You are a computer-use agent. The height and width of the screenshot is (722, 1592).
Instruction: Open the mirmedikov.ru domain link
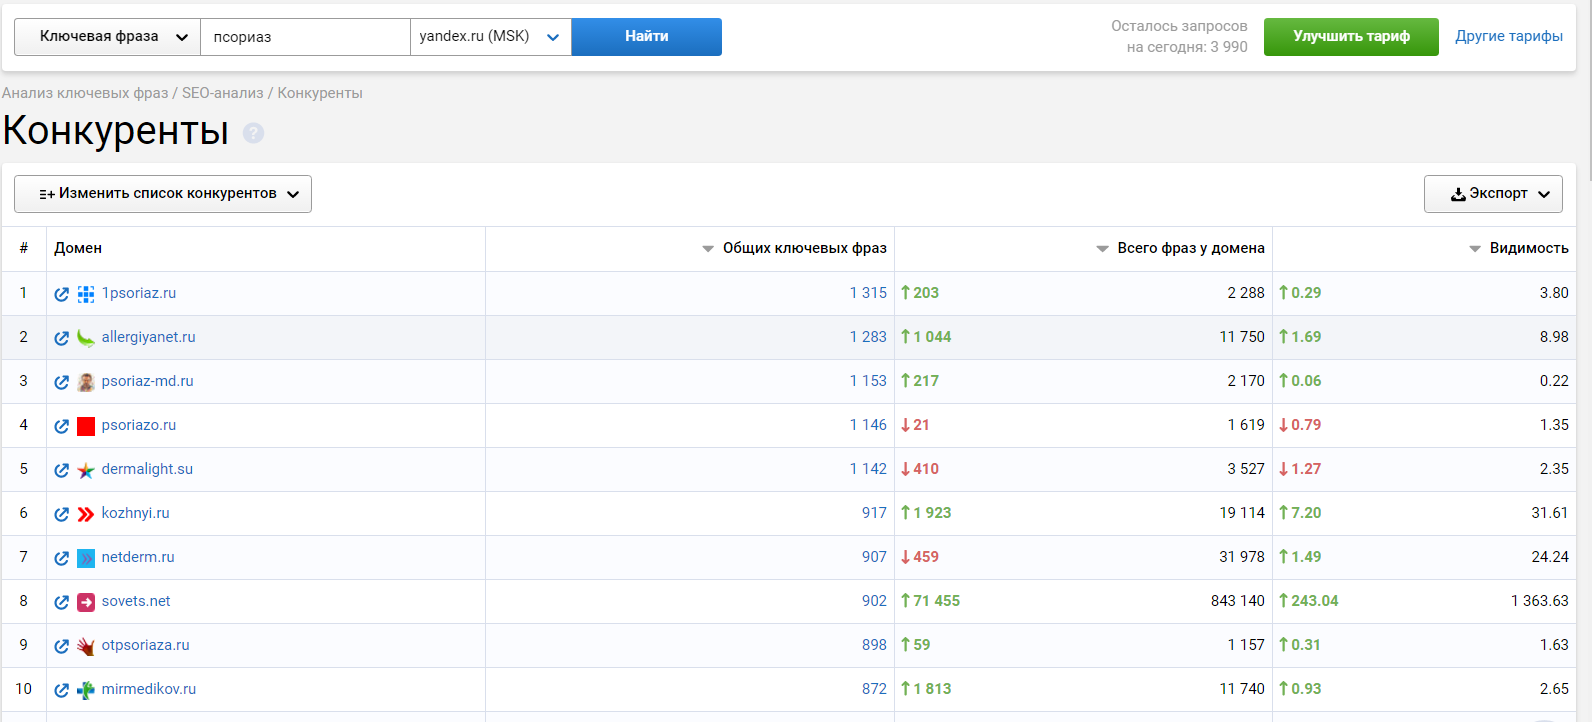tap(149, 689)
